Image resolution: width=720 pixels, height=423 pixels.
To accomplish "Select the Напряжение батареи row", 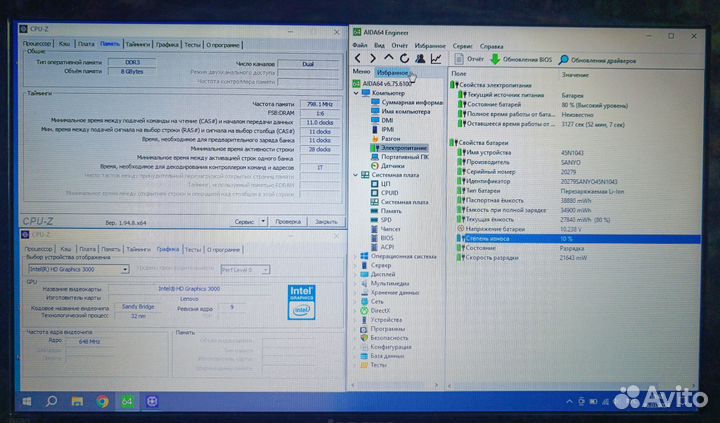I will (x=579, y=229).
